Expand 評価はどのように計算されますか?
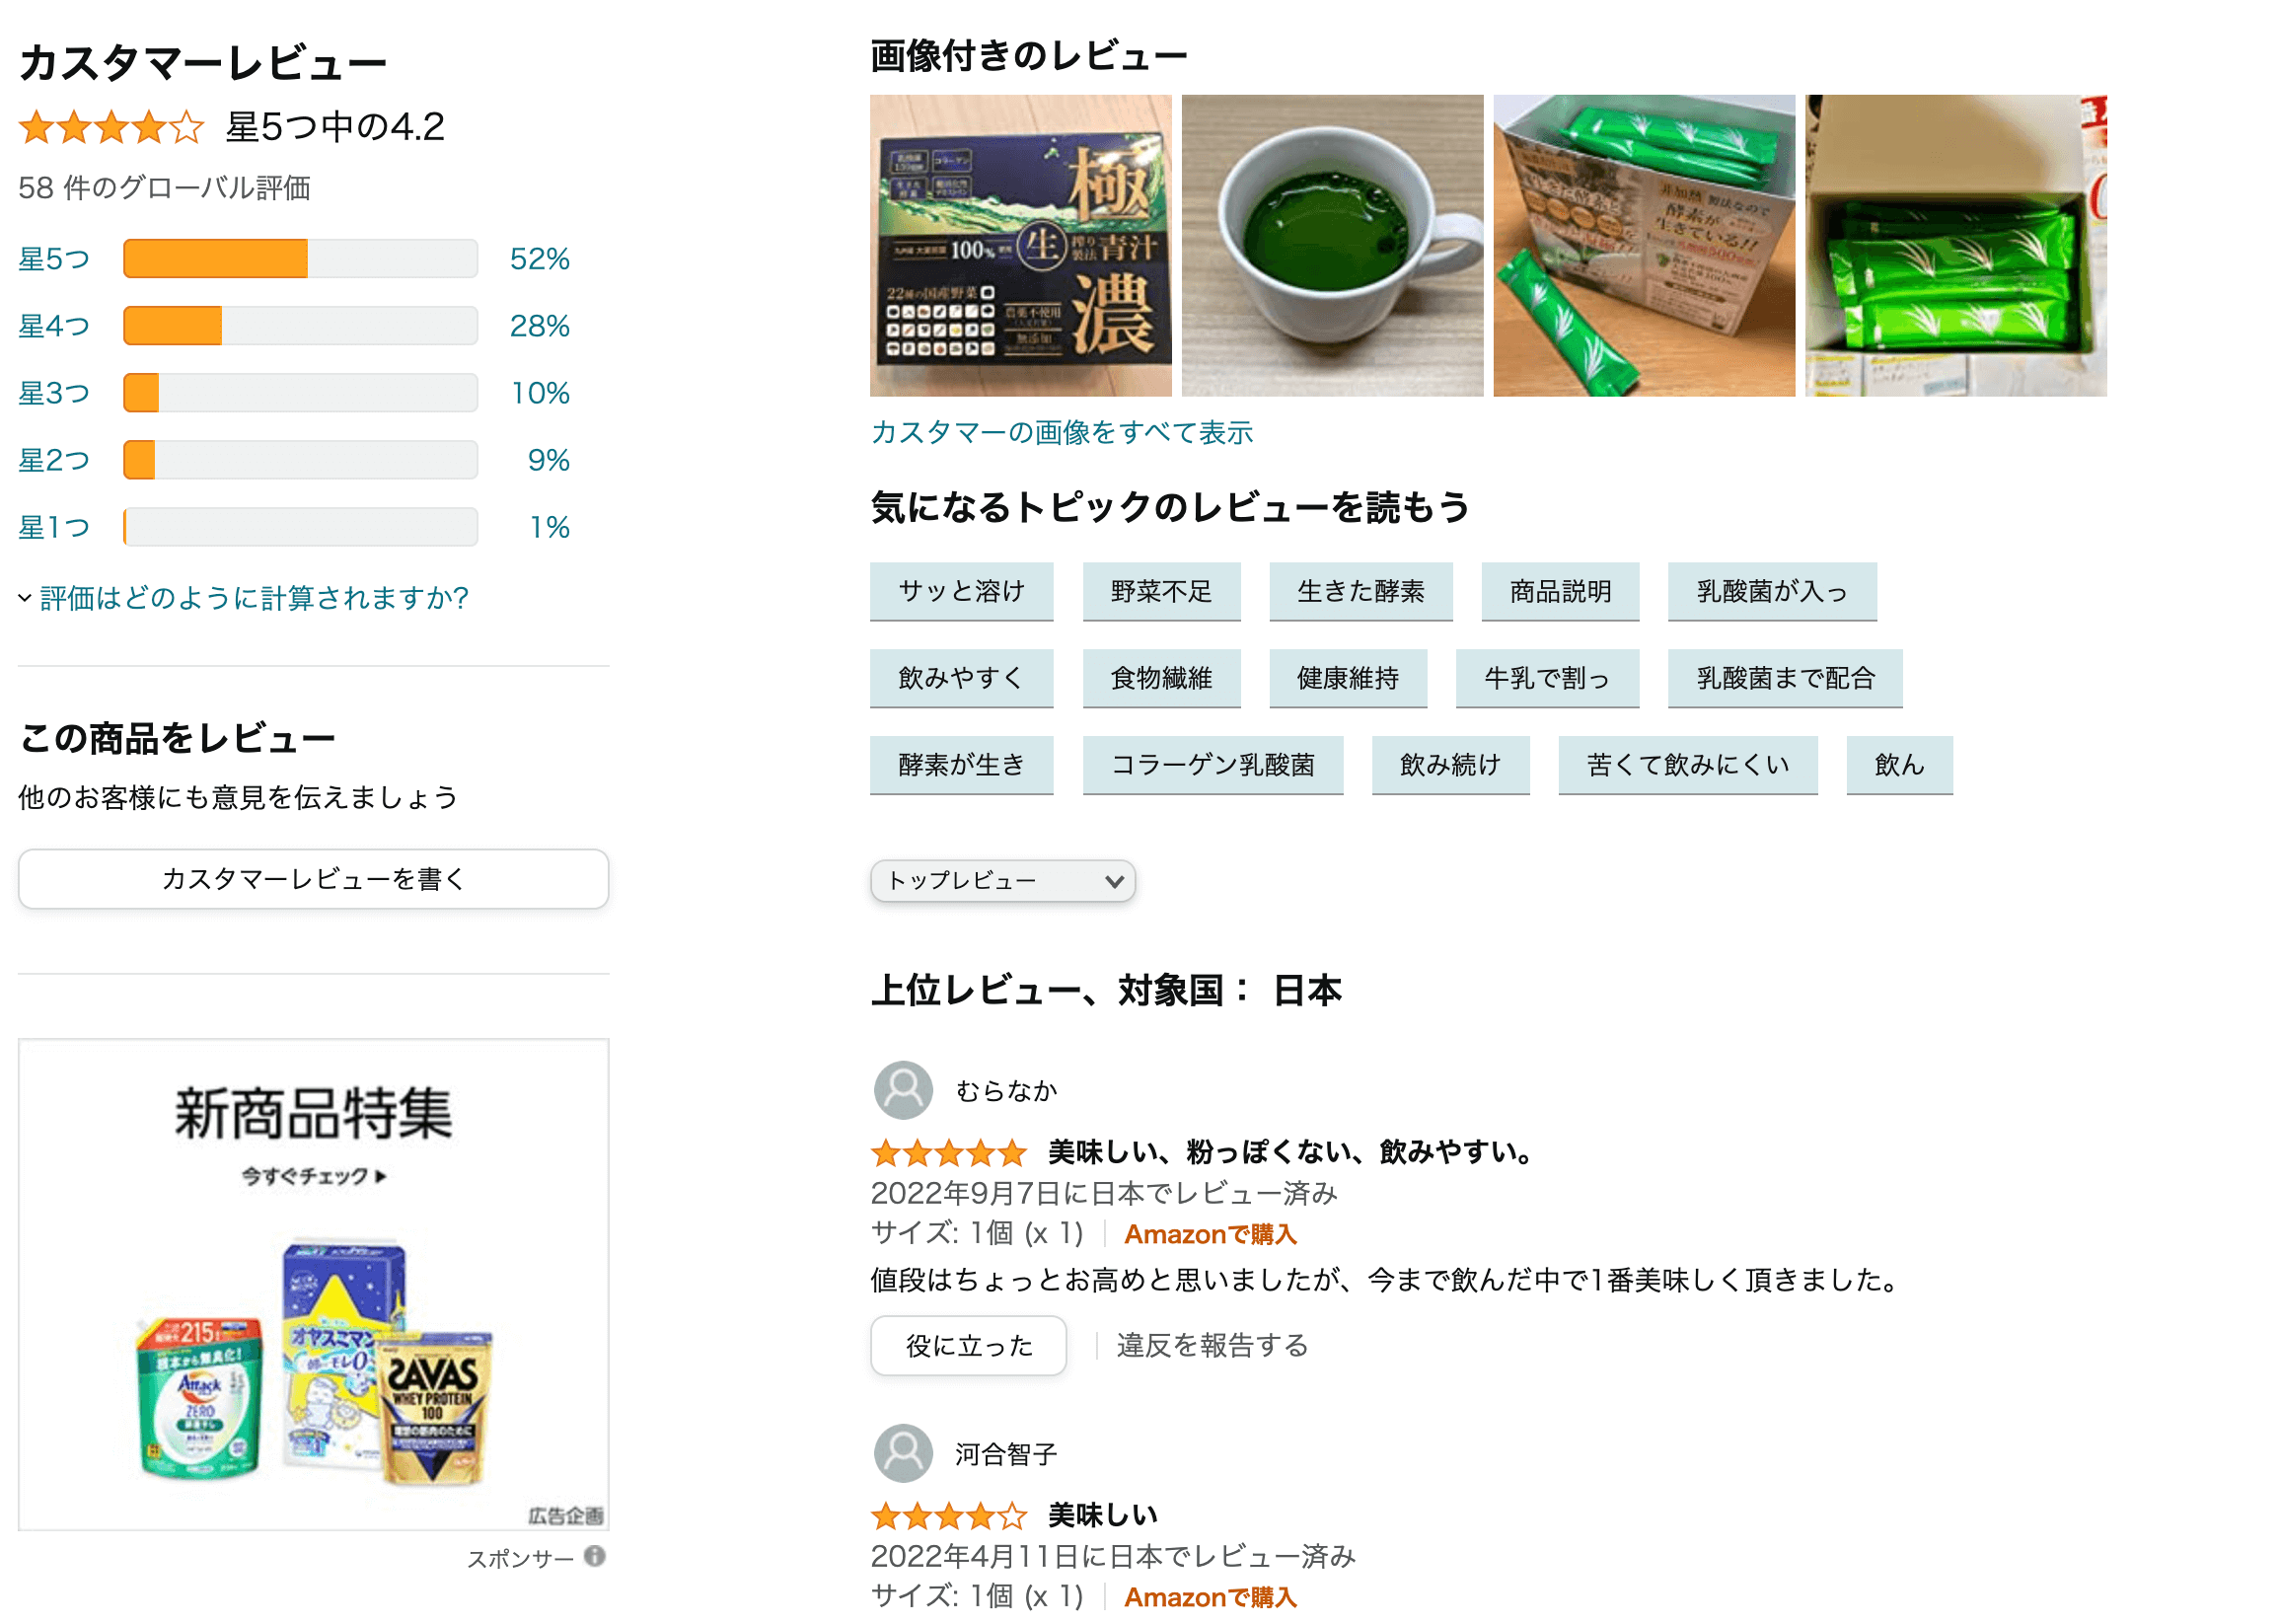 coord(253,597)
